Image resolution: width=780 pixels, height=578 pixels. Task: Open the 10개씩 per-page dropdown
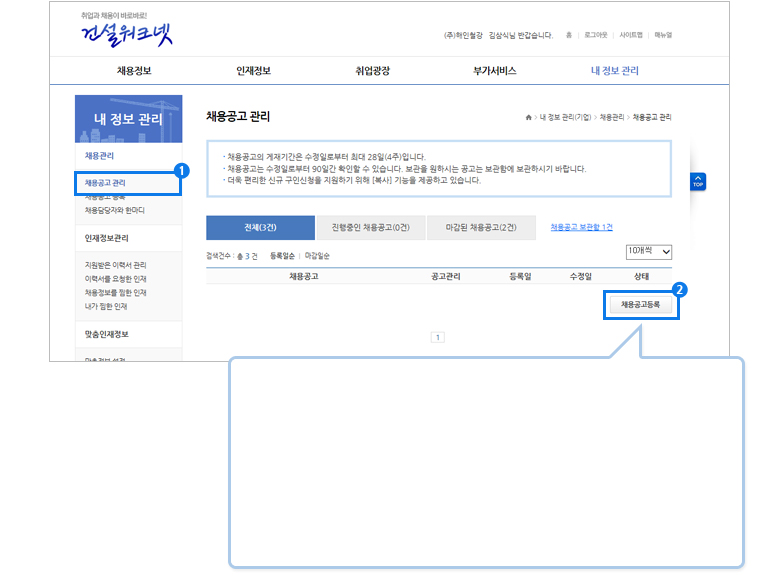click(649, 252)
